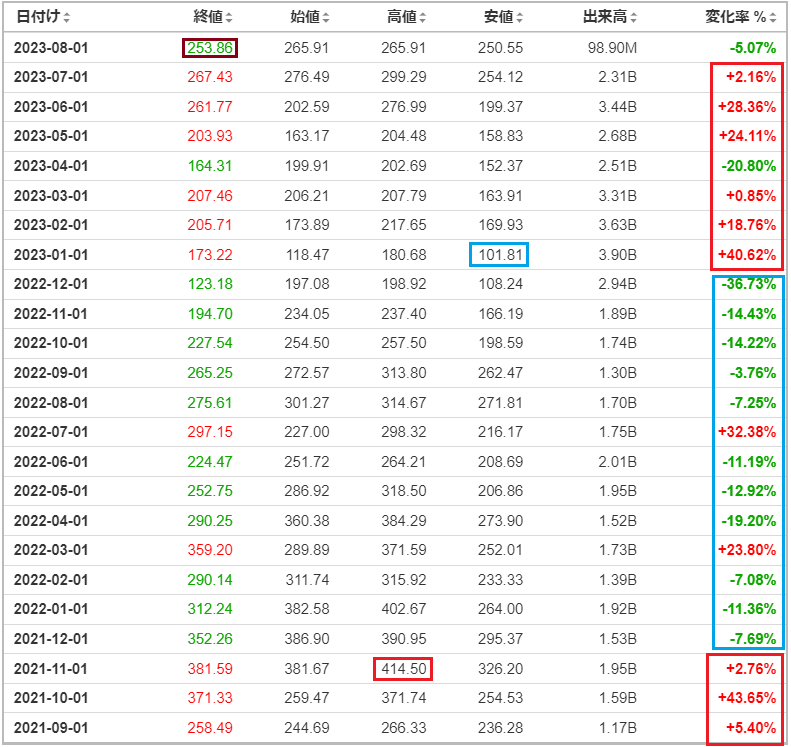Sort by the 高値 column header
Viewport: 791px width, 747px height.
click(x=407, y=17)
